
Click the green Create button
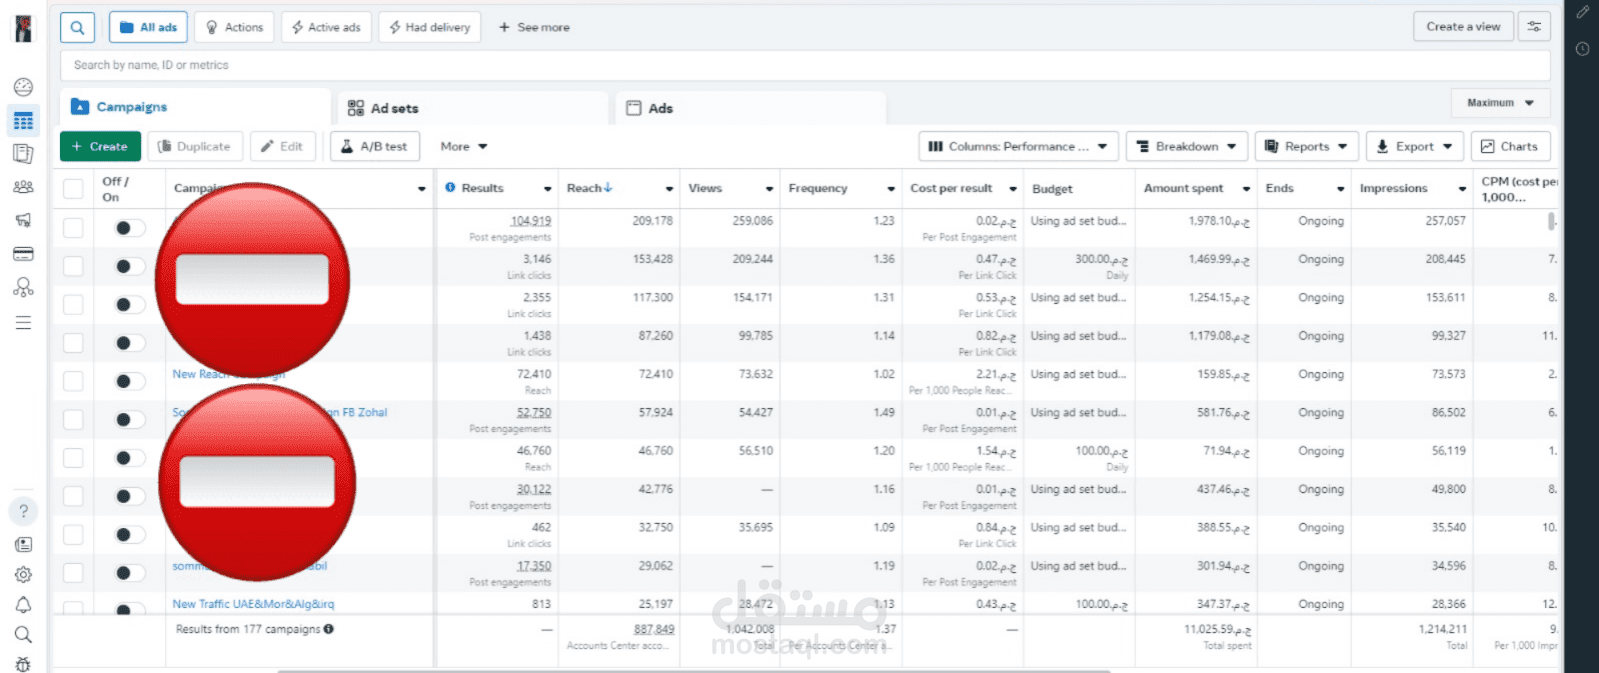tap(100, 146)
